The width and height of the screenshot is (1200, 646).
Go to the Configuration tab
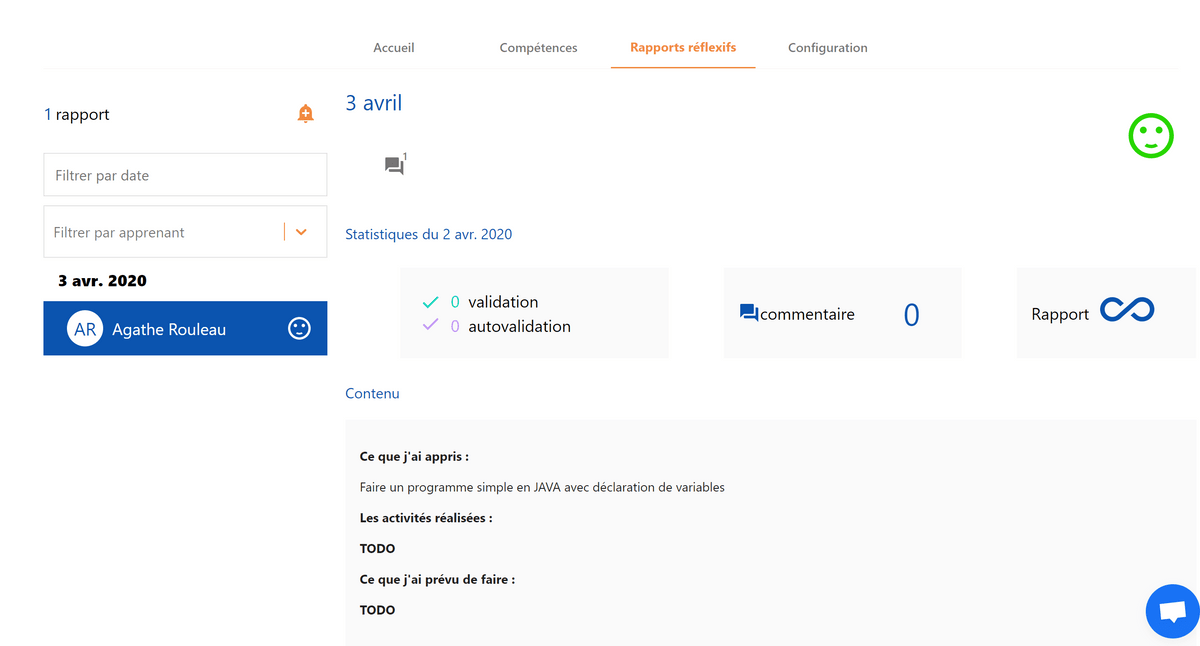click(x=827, y=47)
